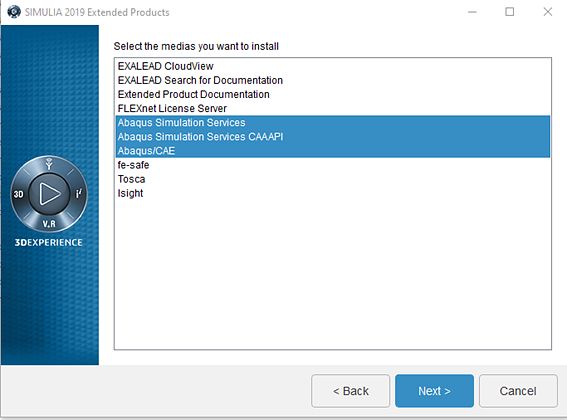Select Isight in the media list

[333, 193]
